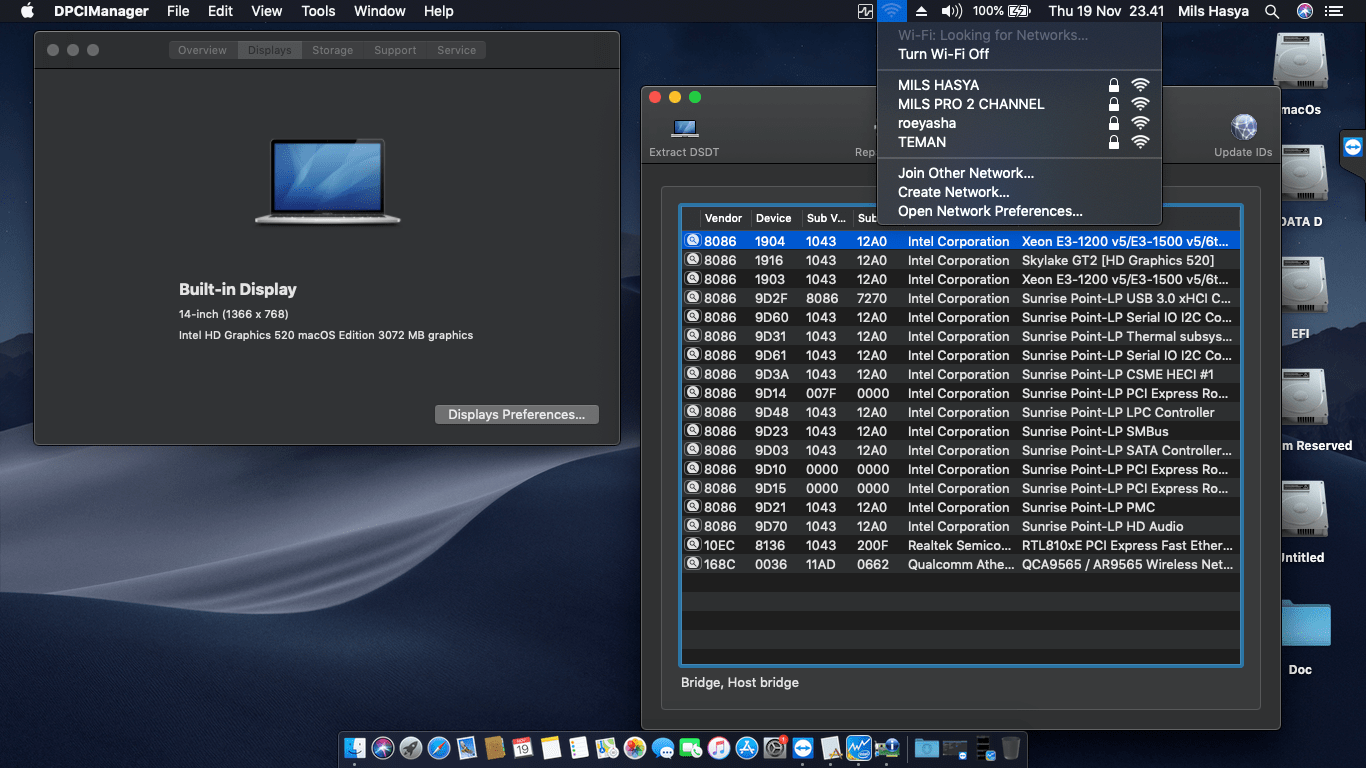Open Spotlight search magnifier icon
The image size is (1366, 768).
point(1272,11)
